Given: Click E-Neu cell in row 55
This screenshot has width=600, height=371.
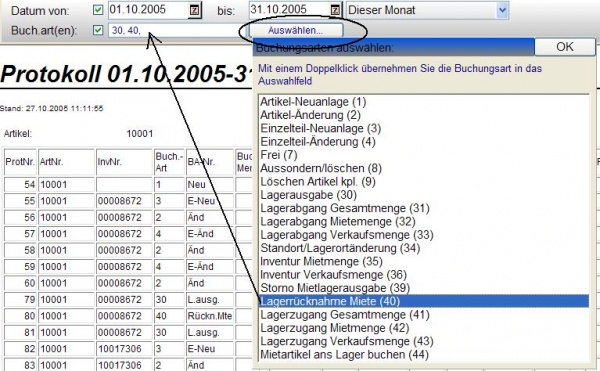Looking at the screenshot, I should 210,201.
